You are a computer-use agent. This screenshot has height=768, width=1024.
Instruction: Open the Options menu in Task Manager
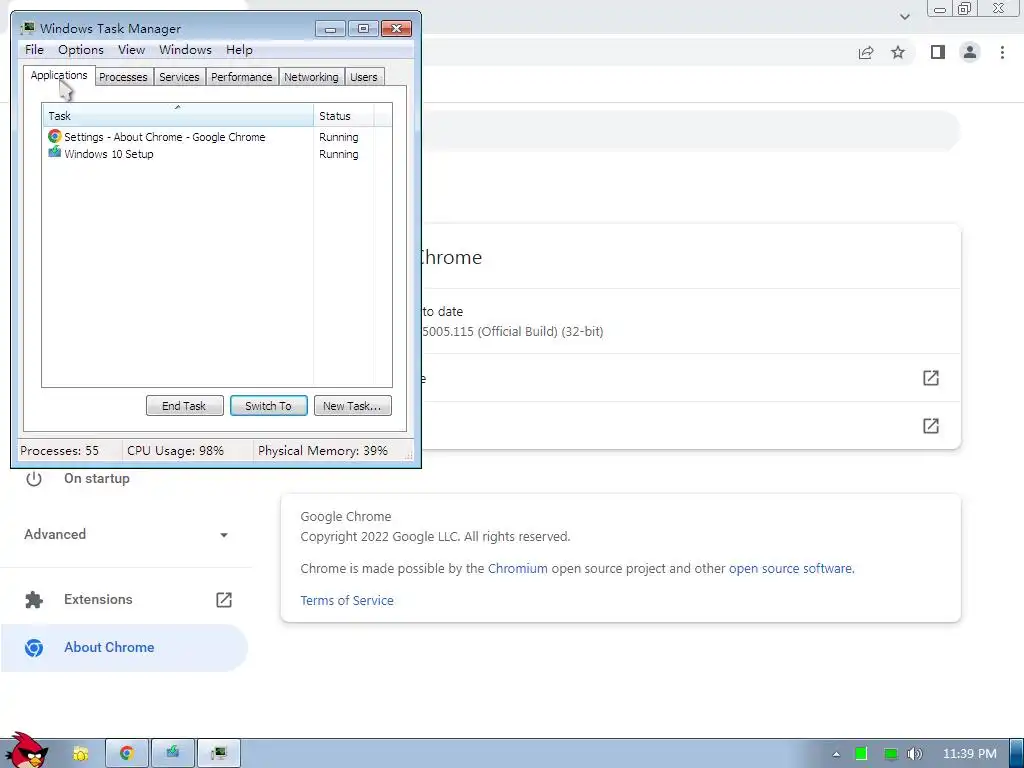click(81, 50)
